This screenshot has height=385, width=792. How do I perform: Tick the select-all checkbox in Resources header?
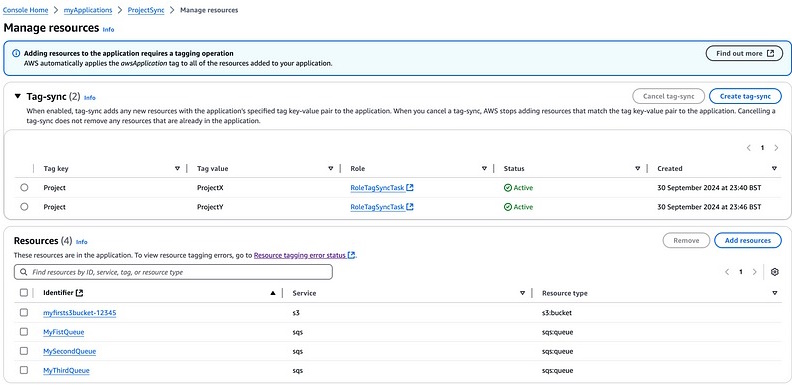pyautogui.click(x=24, y=293)
